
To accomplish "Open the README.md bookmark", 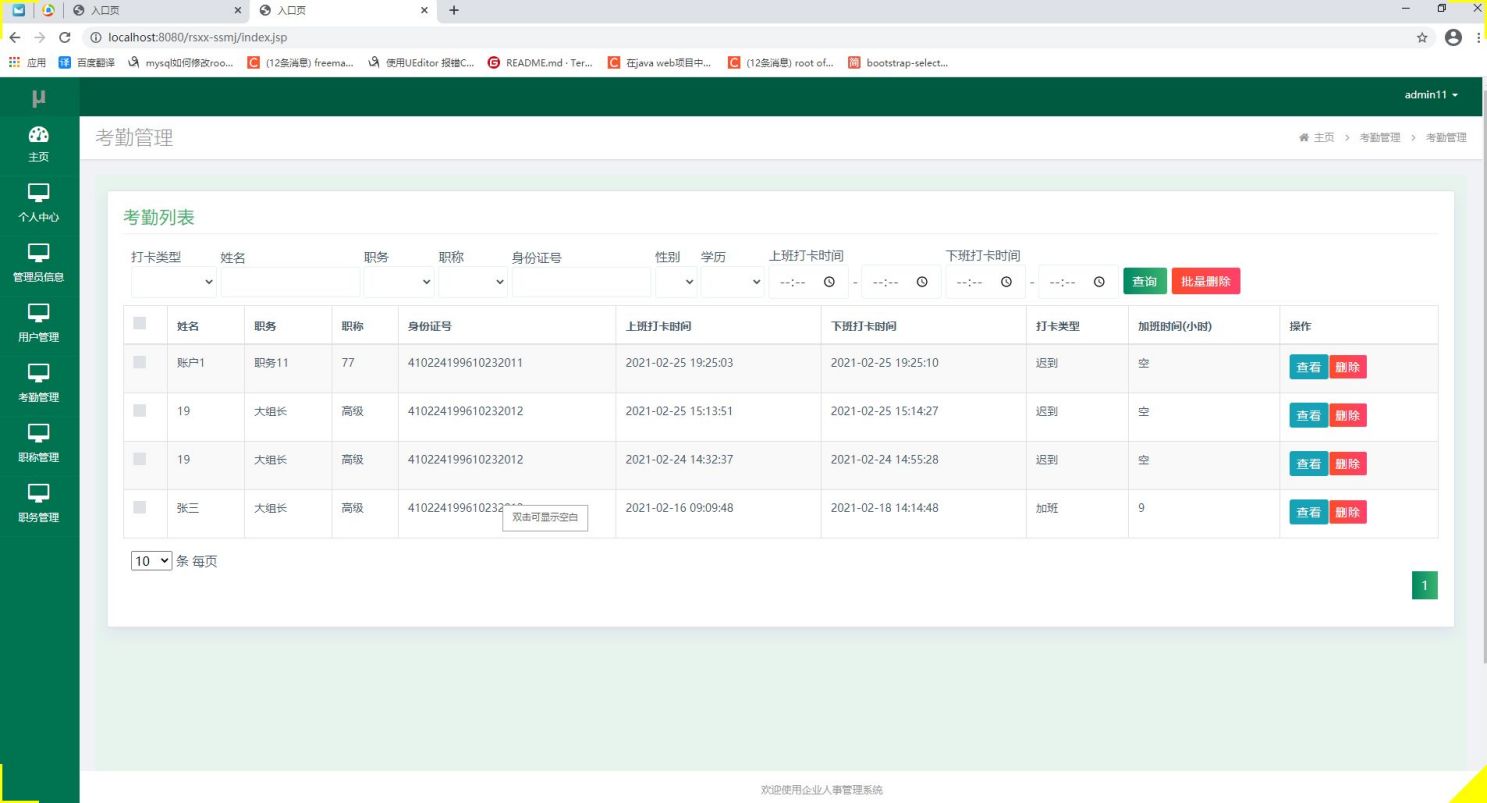I will point(540,62).
